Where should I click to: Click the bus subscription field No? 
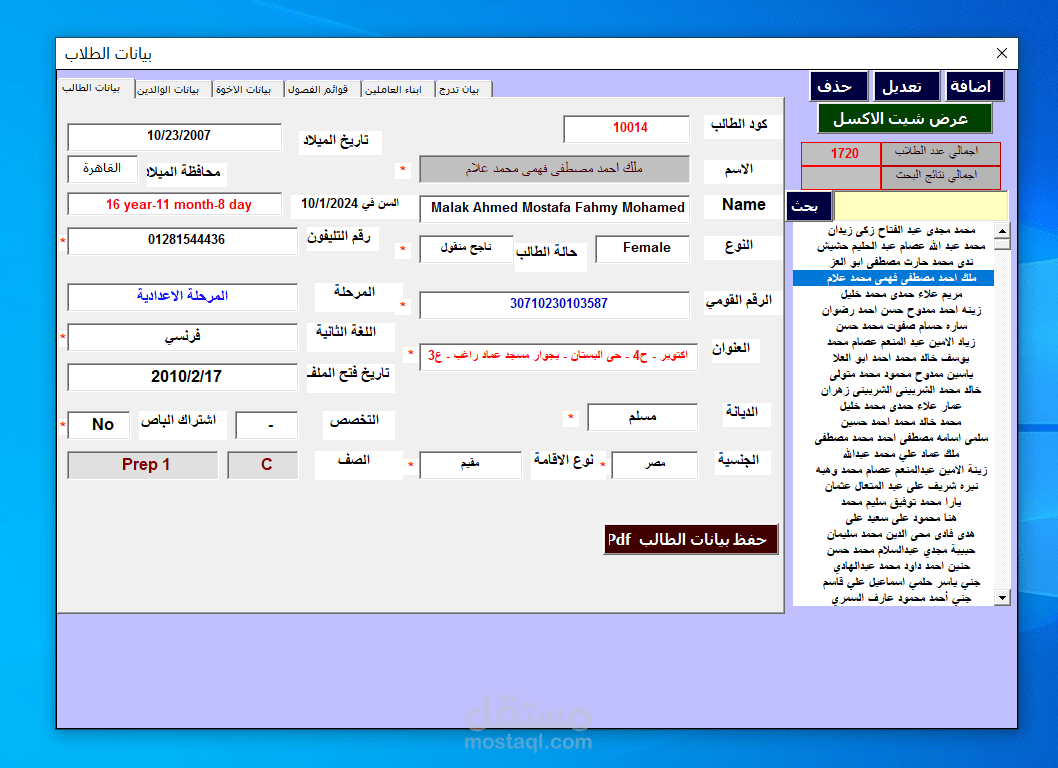pyautogui.click(x=99, y=424)
